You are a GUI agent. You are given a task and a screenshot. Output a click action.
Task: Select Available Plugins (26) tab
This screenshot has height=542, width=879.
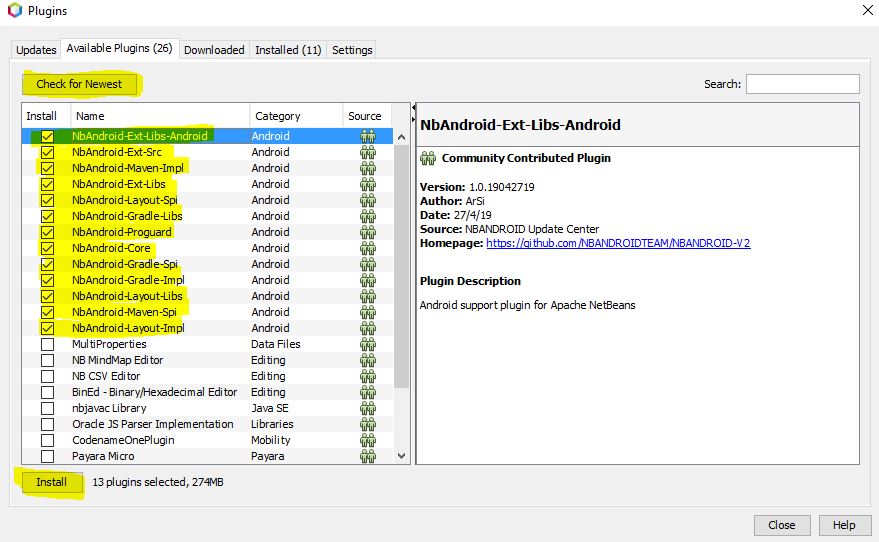coord(119,48)
